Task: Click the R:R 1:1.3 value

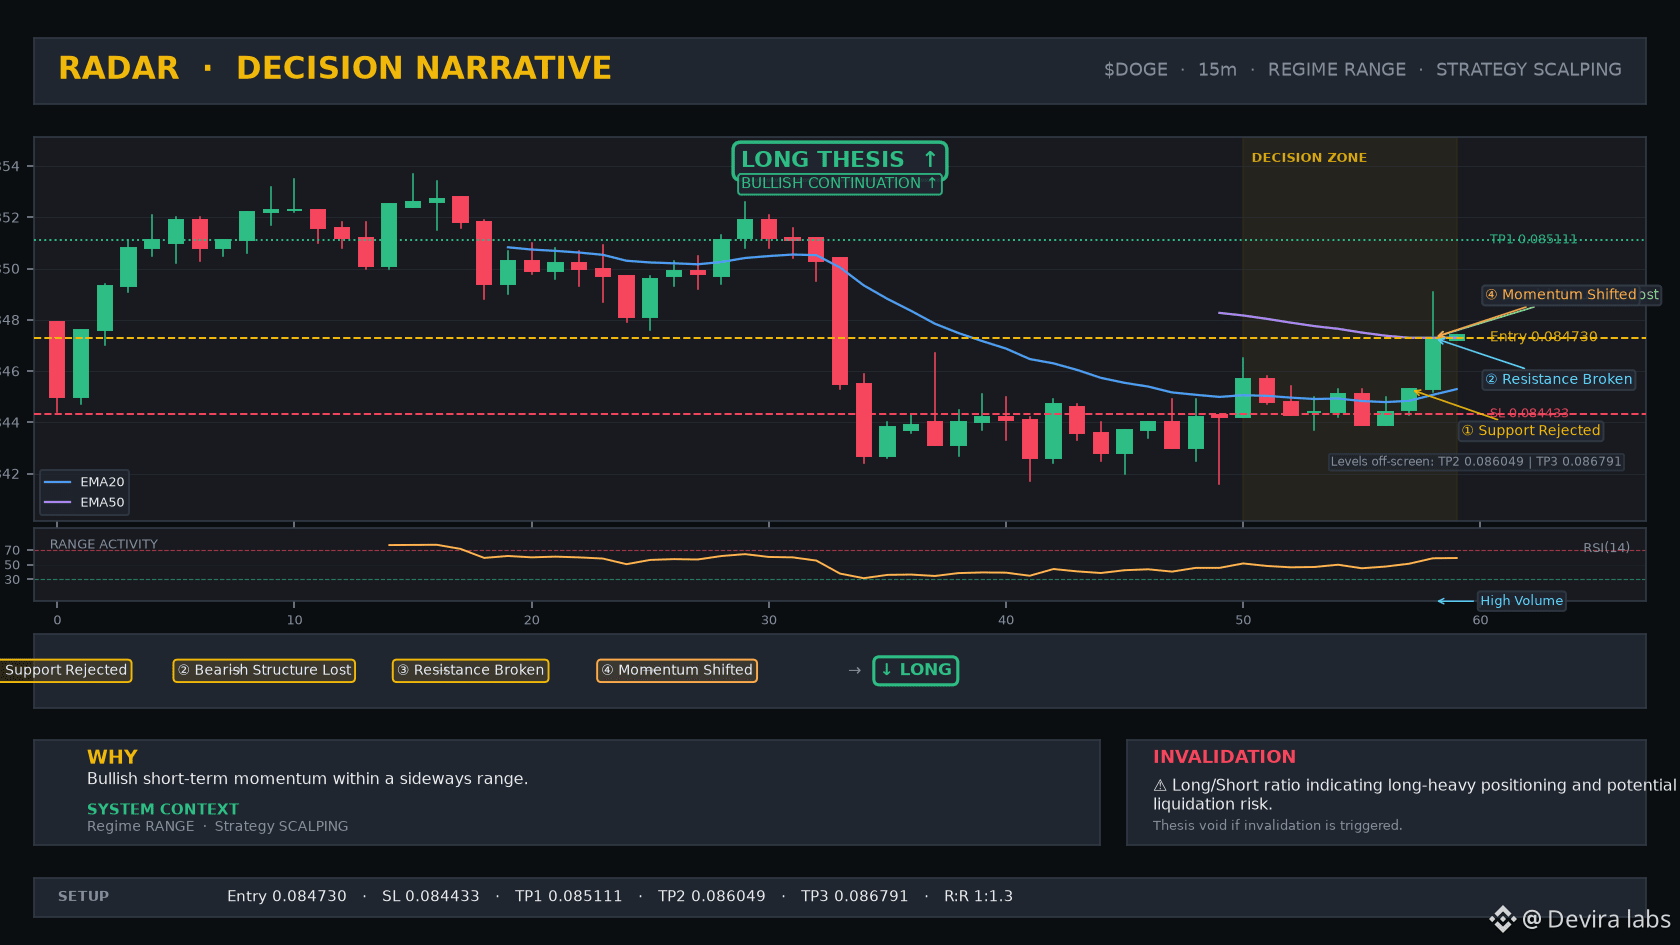Action: click(978, 896)
